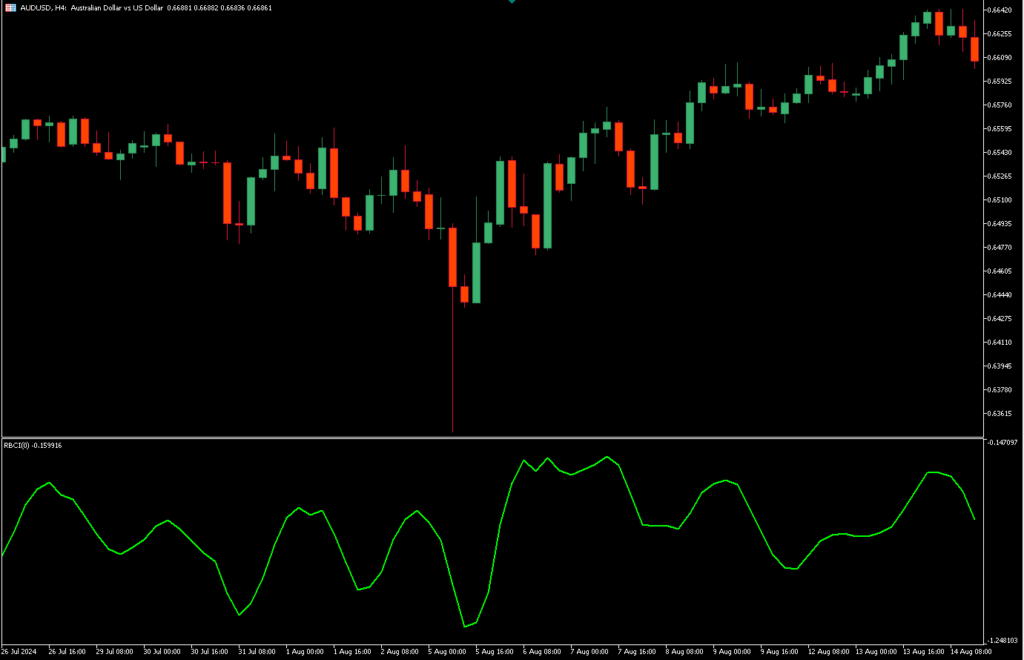Click the 14 Aug 08:00 time label
1024x660 pixels.
970,651
